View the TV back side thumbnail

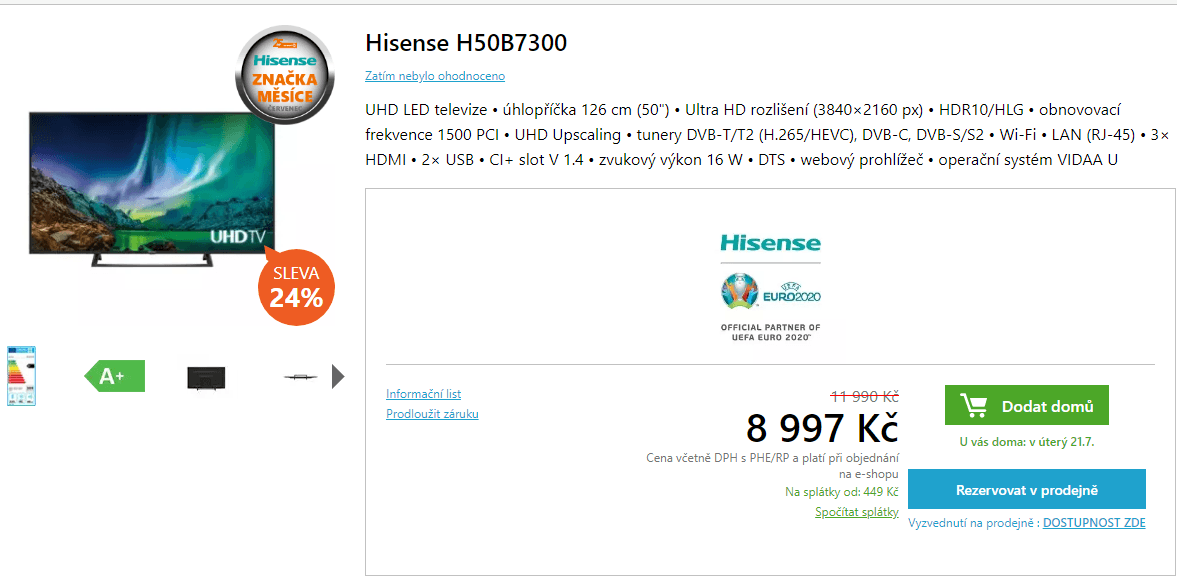[x=206, y=377]
